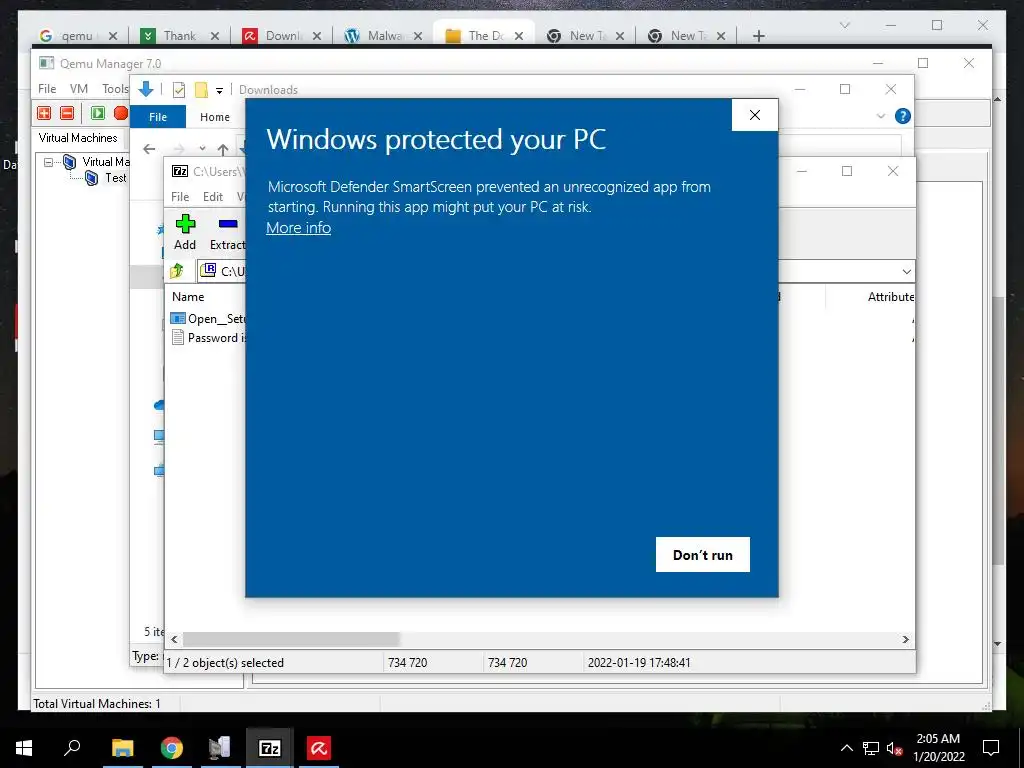The image size is (1024, 768).
Task: Open the 7-Zip path dropdown arrow
Action: pyautogui.click(x=906, y=271)
